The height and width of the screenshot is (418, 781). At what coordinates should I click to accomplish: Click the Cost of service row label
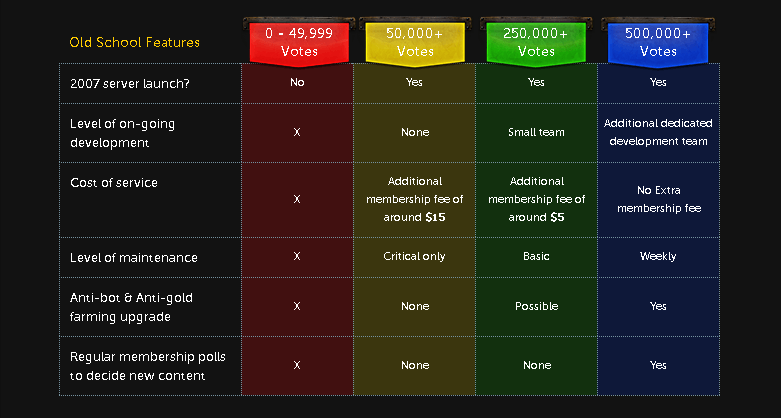point(114,183)
